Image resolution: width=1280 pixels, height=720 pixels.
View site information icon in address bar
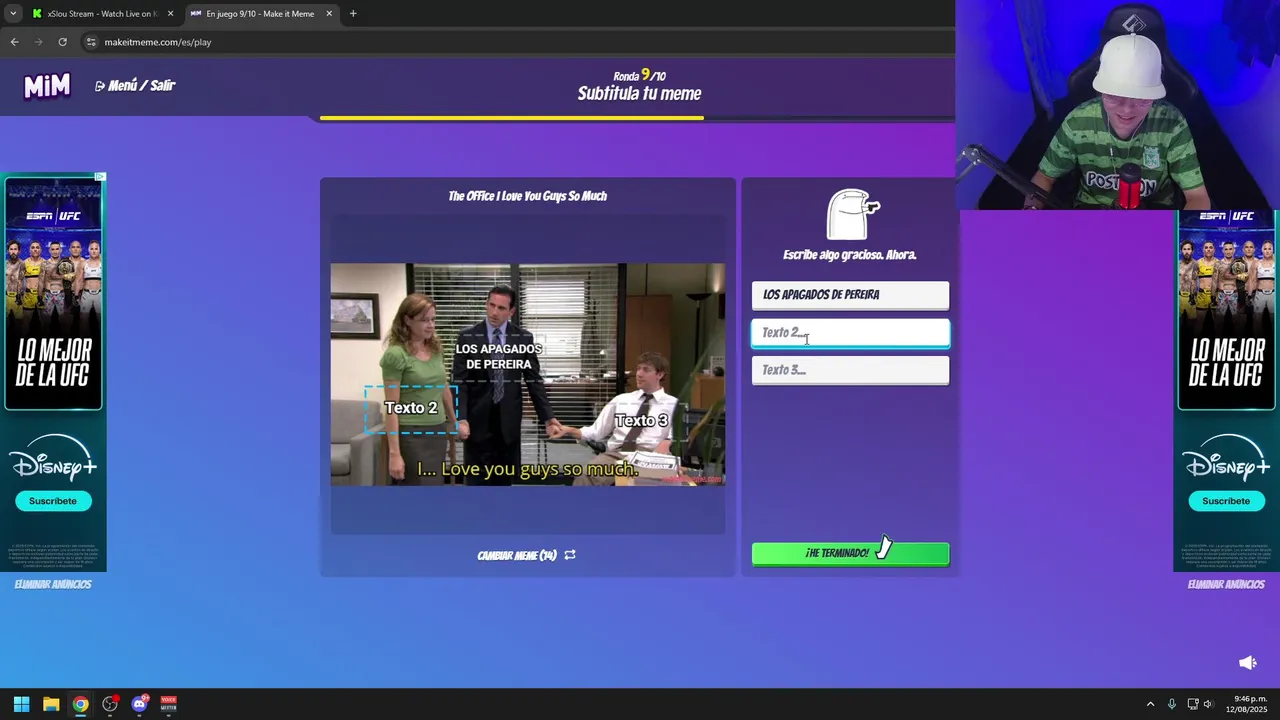(91, 42)
